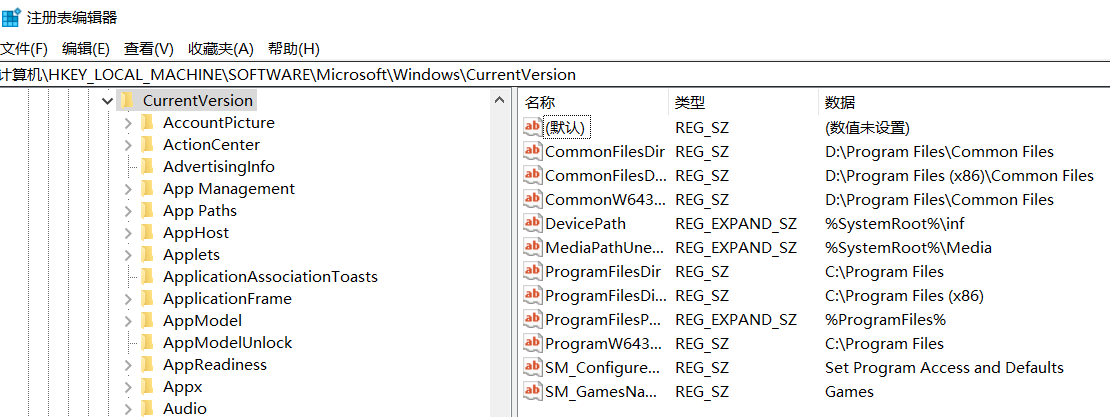Click string icon of MediaPathUne... value
The height and width of the screenshot is (417, 1110).
532,247
